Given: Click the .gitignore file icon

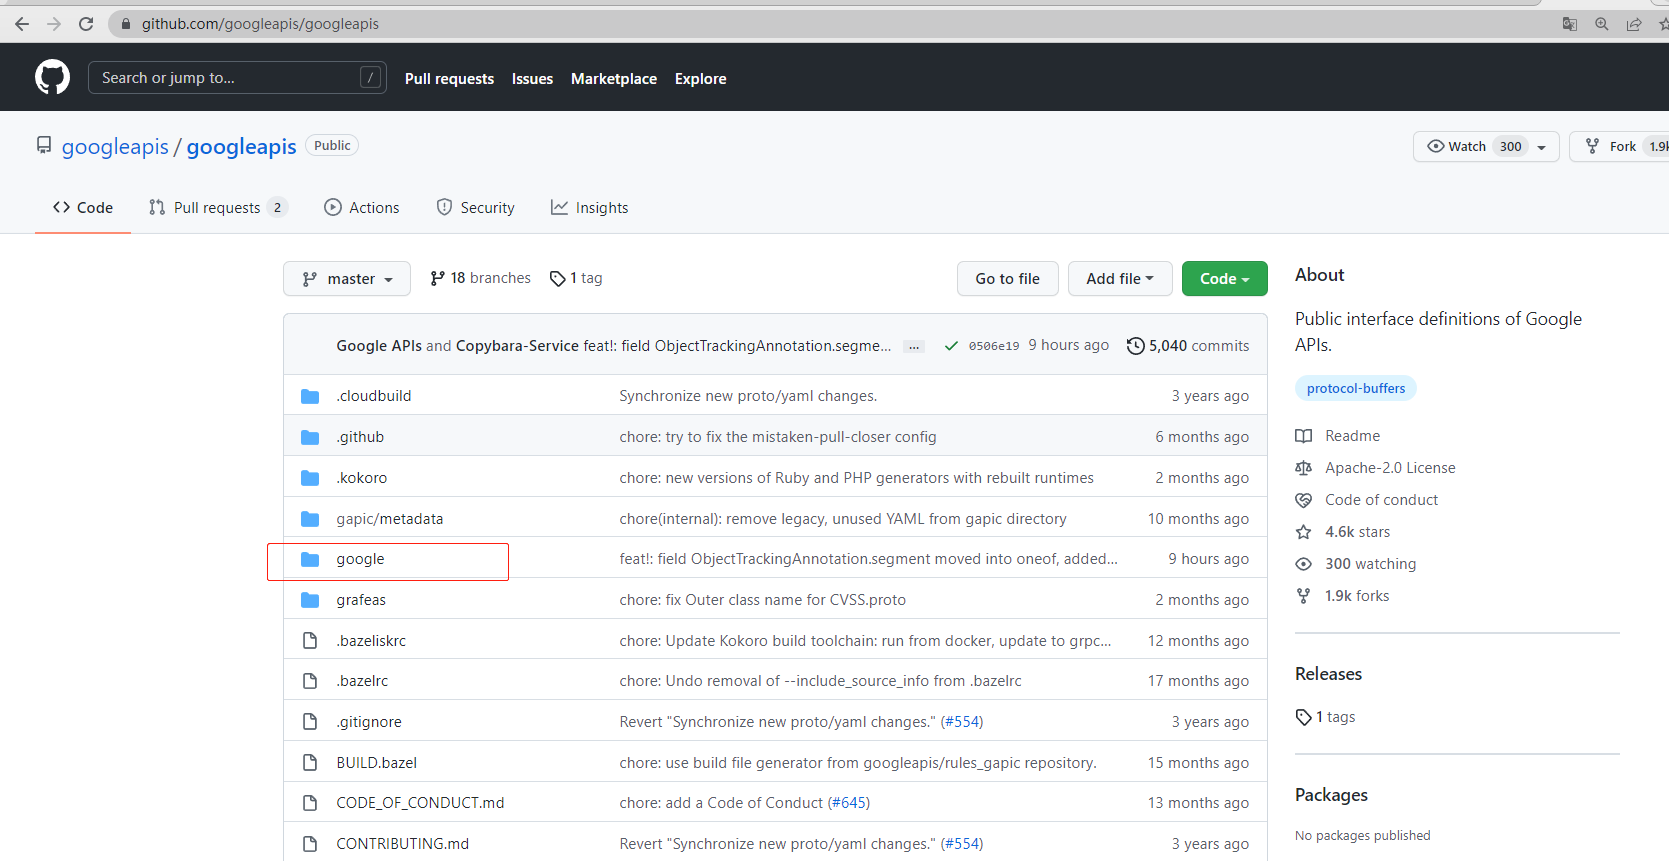Looking at the screenshot, I should [x=310, y=722].
